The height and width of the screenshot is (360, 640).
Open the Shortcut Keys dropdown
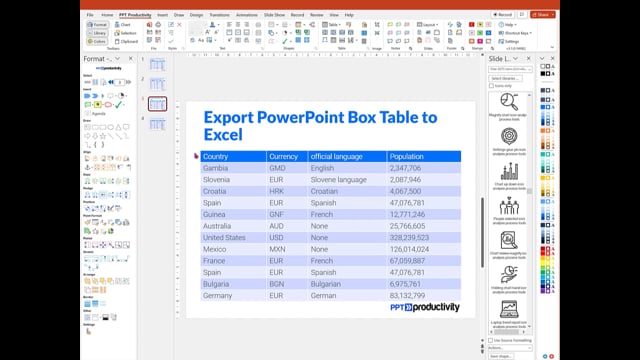[515, 33]
